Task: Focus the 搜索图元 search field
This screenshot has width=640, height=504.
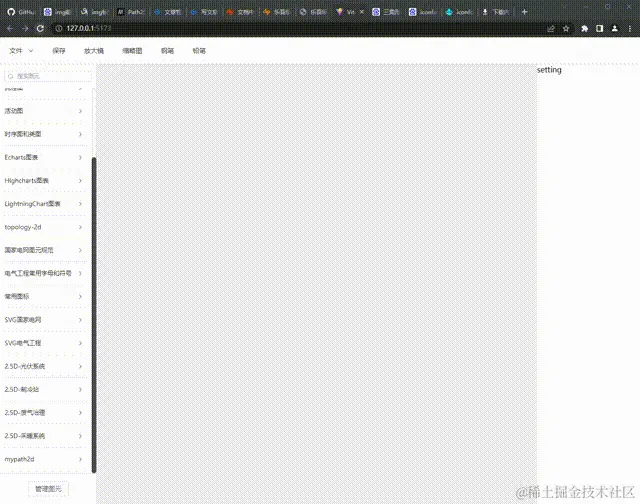Action: [48, 76]
